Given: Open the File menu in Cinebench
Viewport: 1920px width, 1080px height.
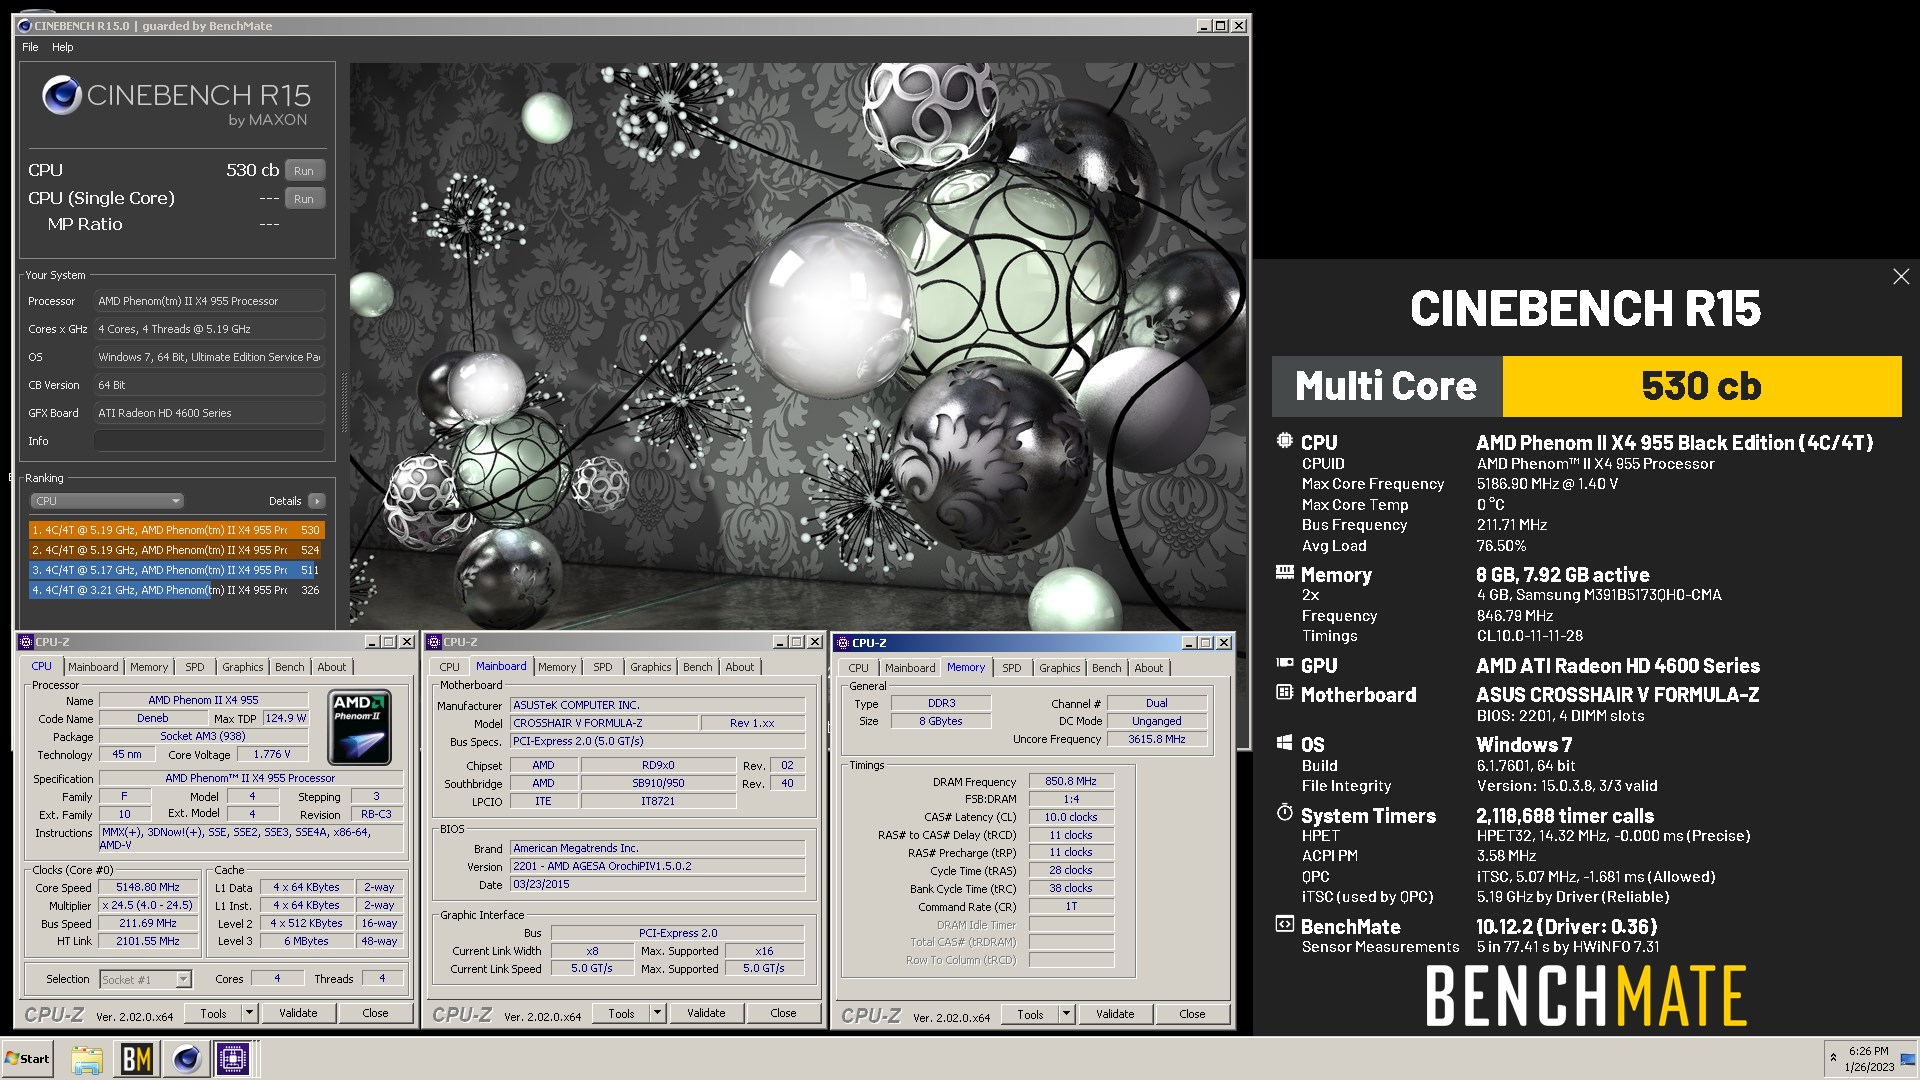Looking at the screenshot, I should 30,47.
